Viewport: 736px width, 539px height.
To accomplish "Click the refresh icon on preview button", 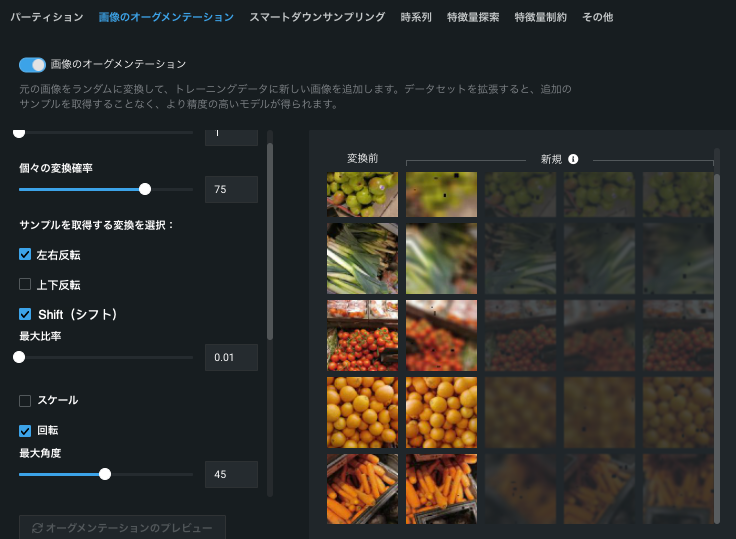I will coord(37,528).
